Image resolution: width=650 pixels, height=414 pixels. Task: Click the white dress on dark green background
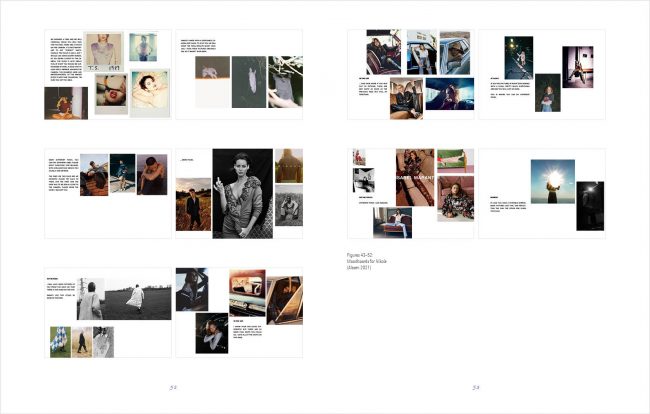point(249,82)
